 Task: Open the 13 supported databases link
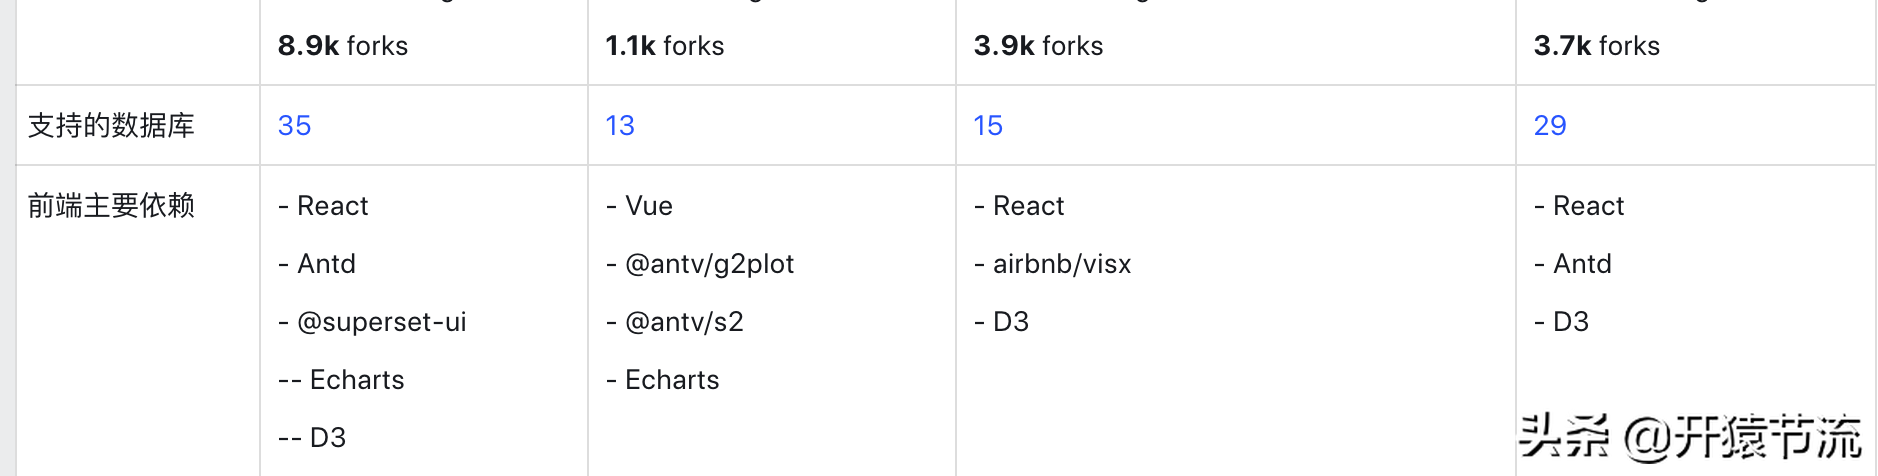click(619, 126)
